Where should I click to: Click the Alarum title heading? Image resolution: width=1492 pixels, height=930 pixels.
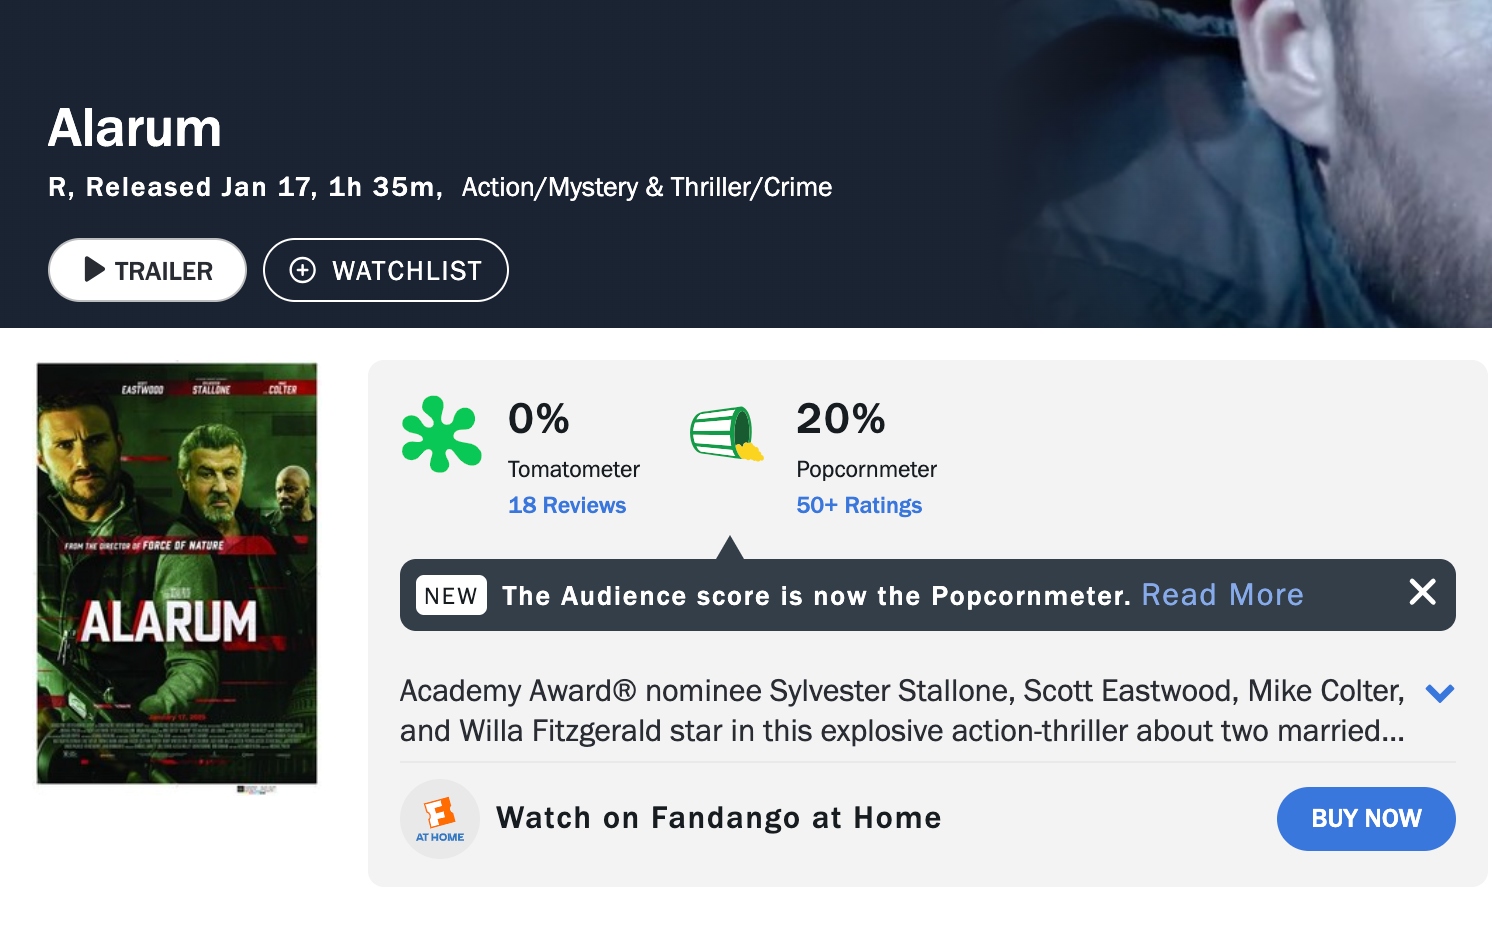point(135,128)
